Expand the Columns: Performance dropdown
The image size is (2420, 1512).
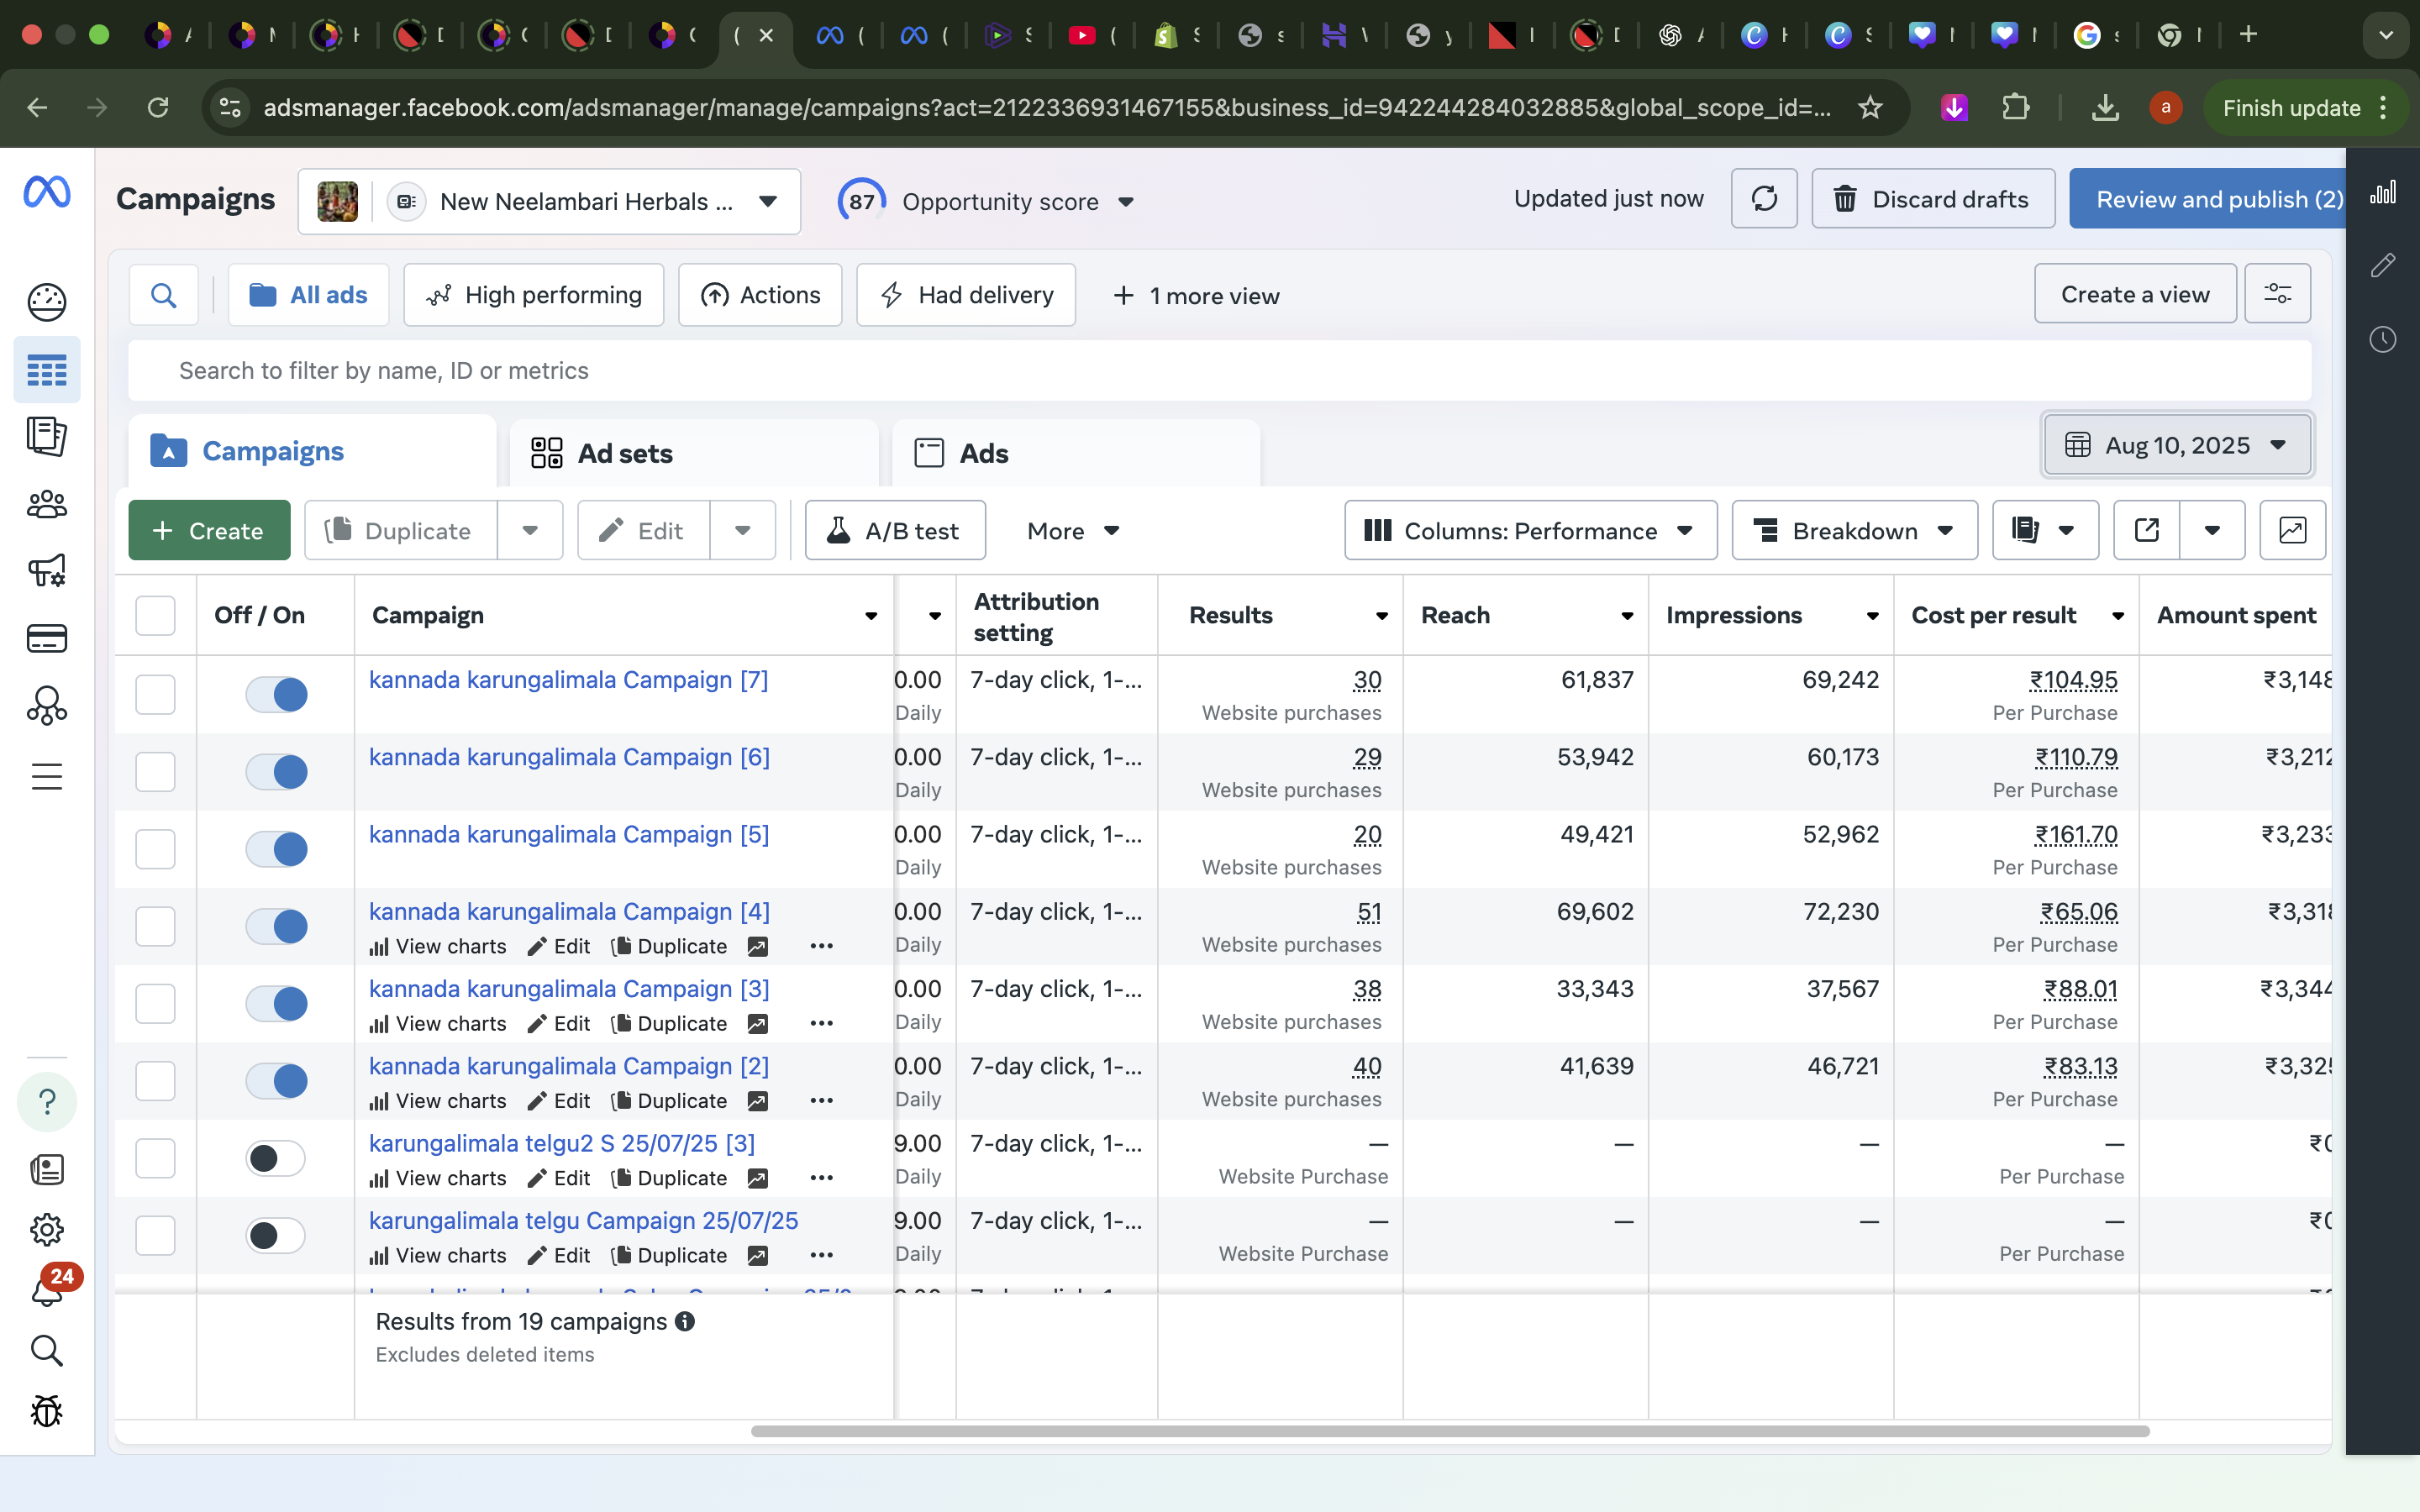tap(1530, 531)
